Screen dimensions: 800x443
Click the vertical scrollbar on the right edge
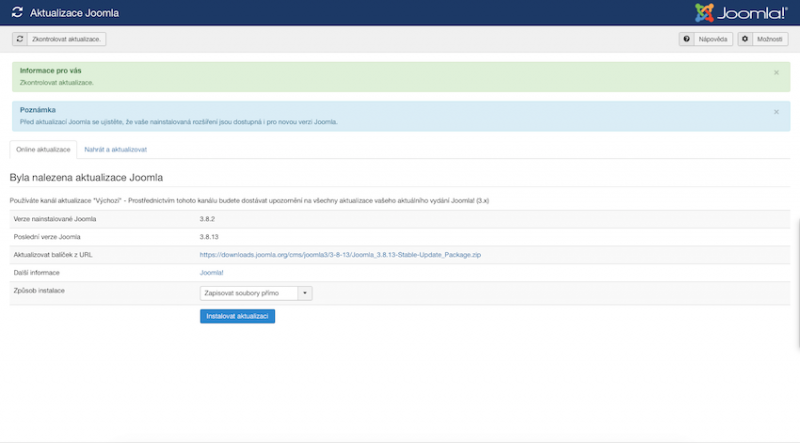(797, 283)
